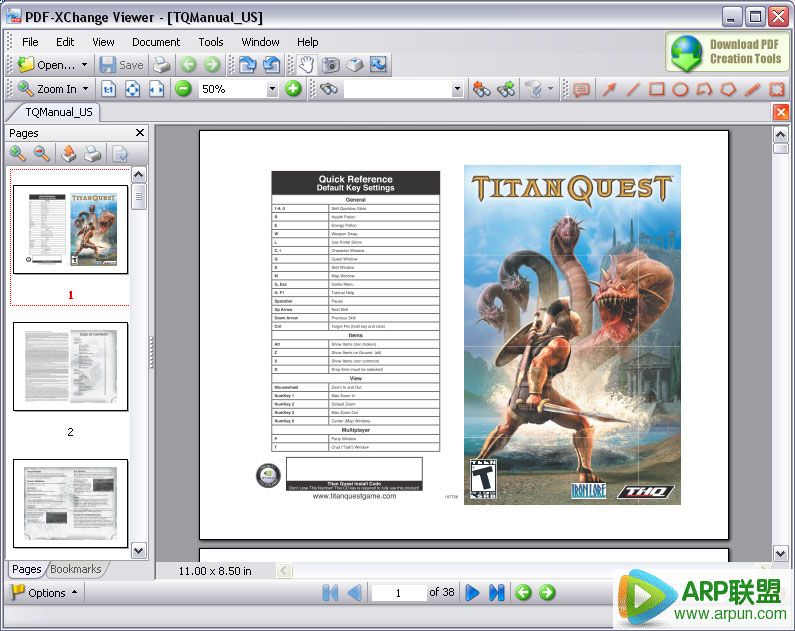Image resolution: width=795 pixels, height=631 pixels.
Task: Close the Pages panel
Action: pos(140,133)
